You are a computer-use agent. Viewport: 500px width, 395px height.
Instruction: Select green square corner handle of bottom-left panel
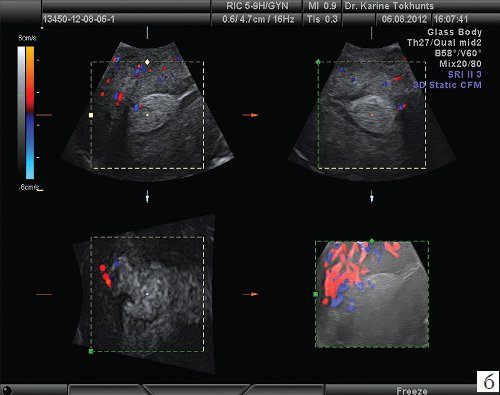91,351
